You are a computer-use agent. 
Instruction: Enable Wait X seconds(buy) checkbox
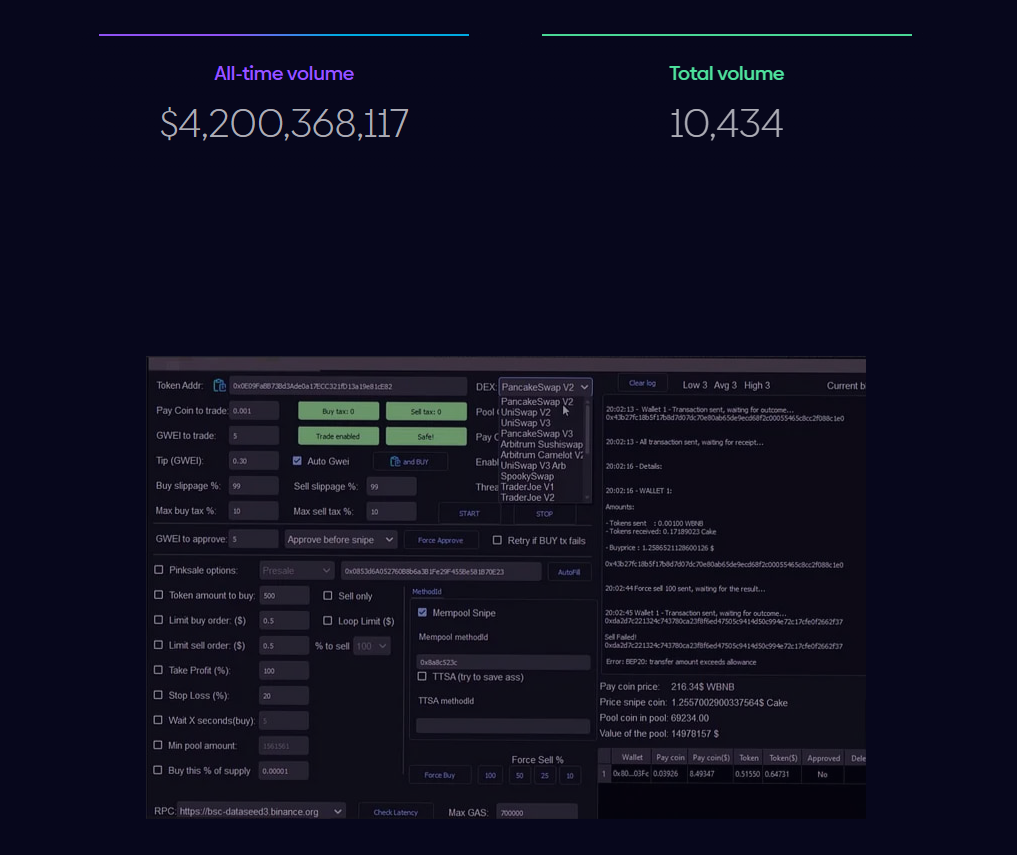point(158,720)
